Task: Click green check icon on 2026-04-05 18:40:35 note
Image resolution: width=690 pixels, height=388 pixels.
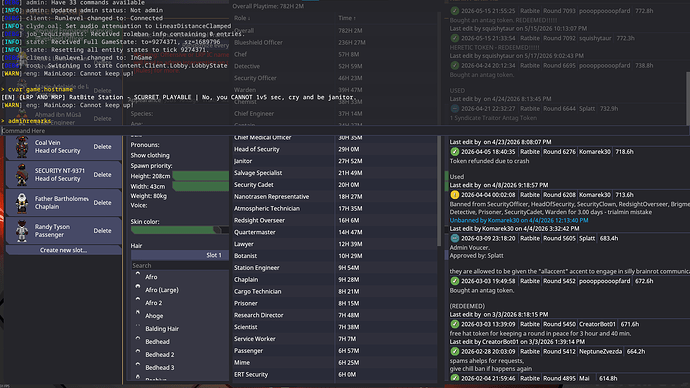Action: point(455,152)
